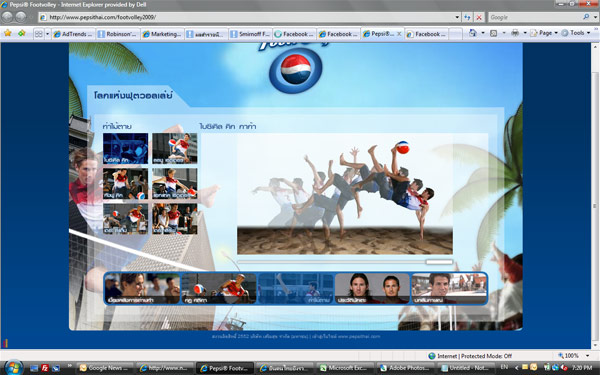
Task: Go back with the browser Back arrow
Action: (7, 17)
